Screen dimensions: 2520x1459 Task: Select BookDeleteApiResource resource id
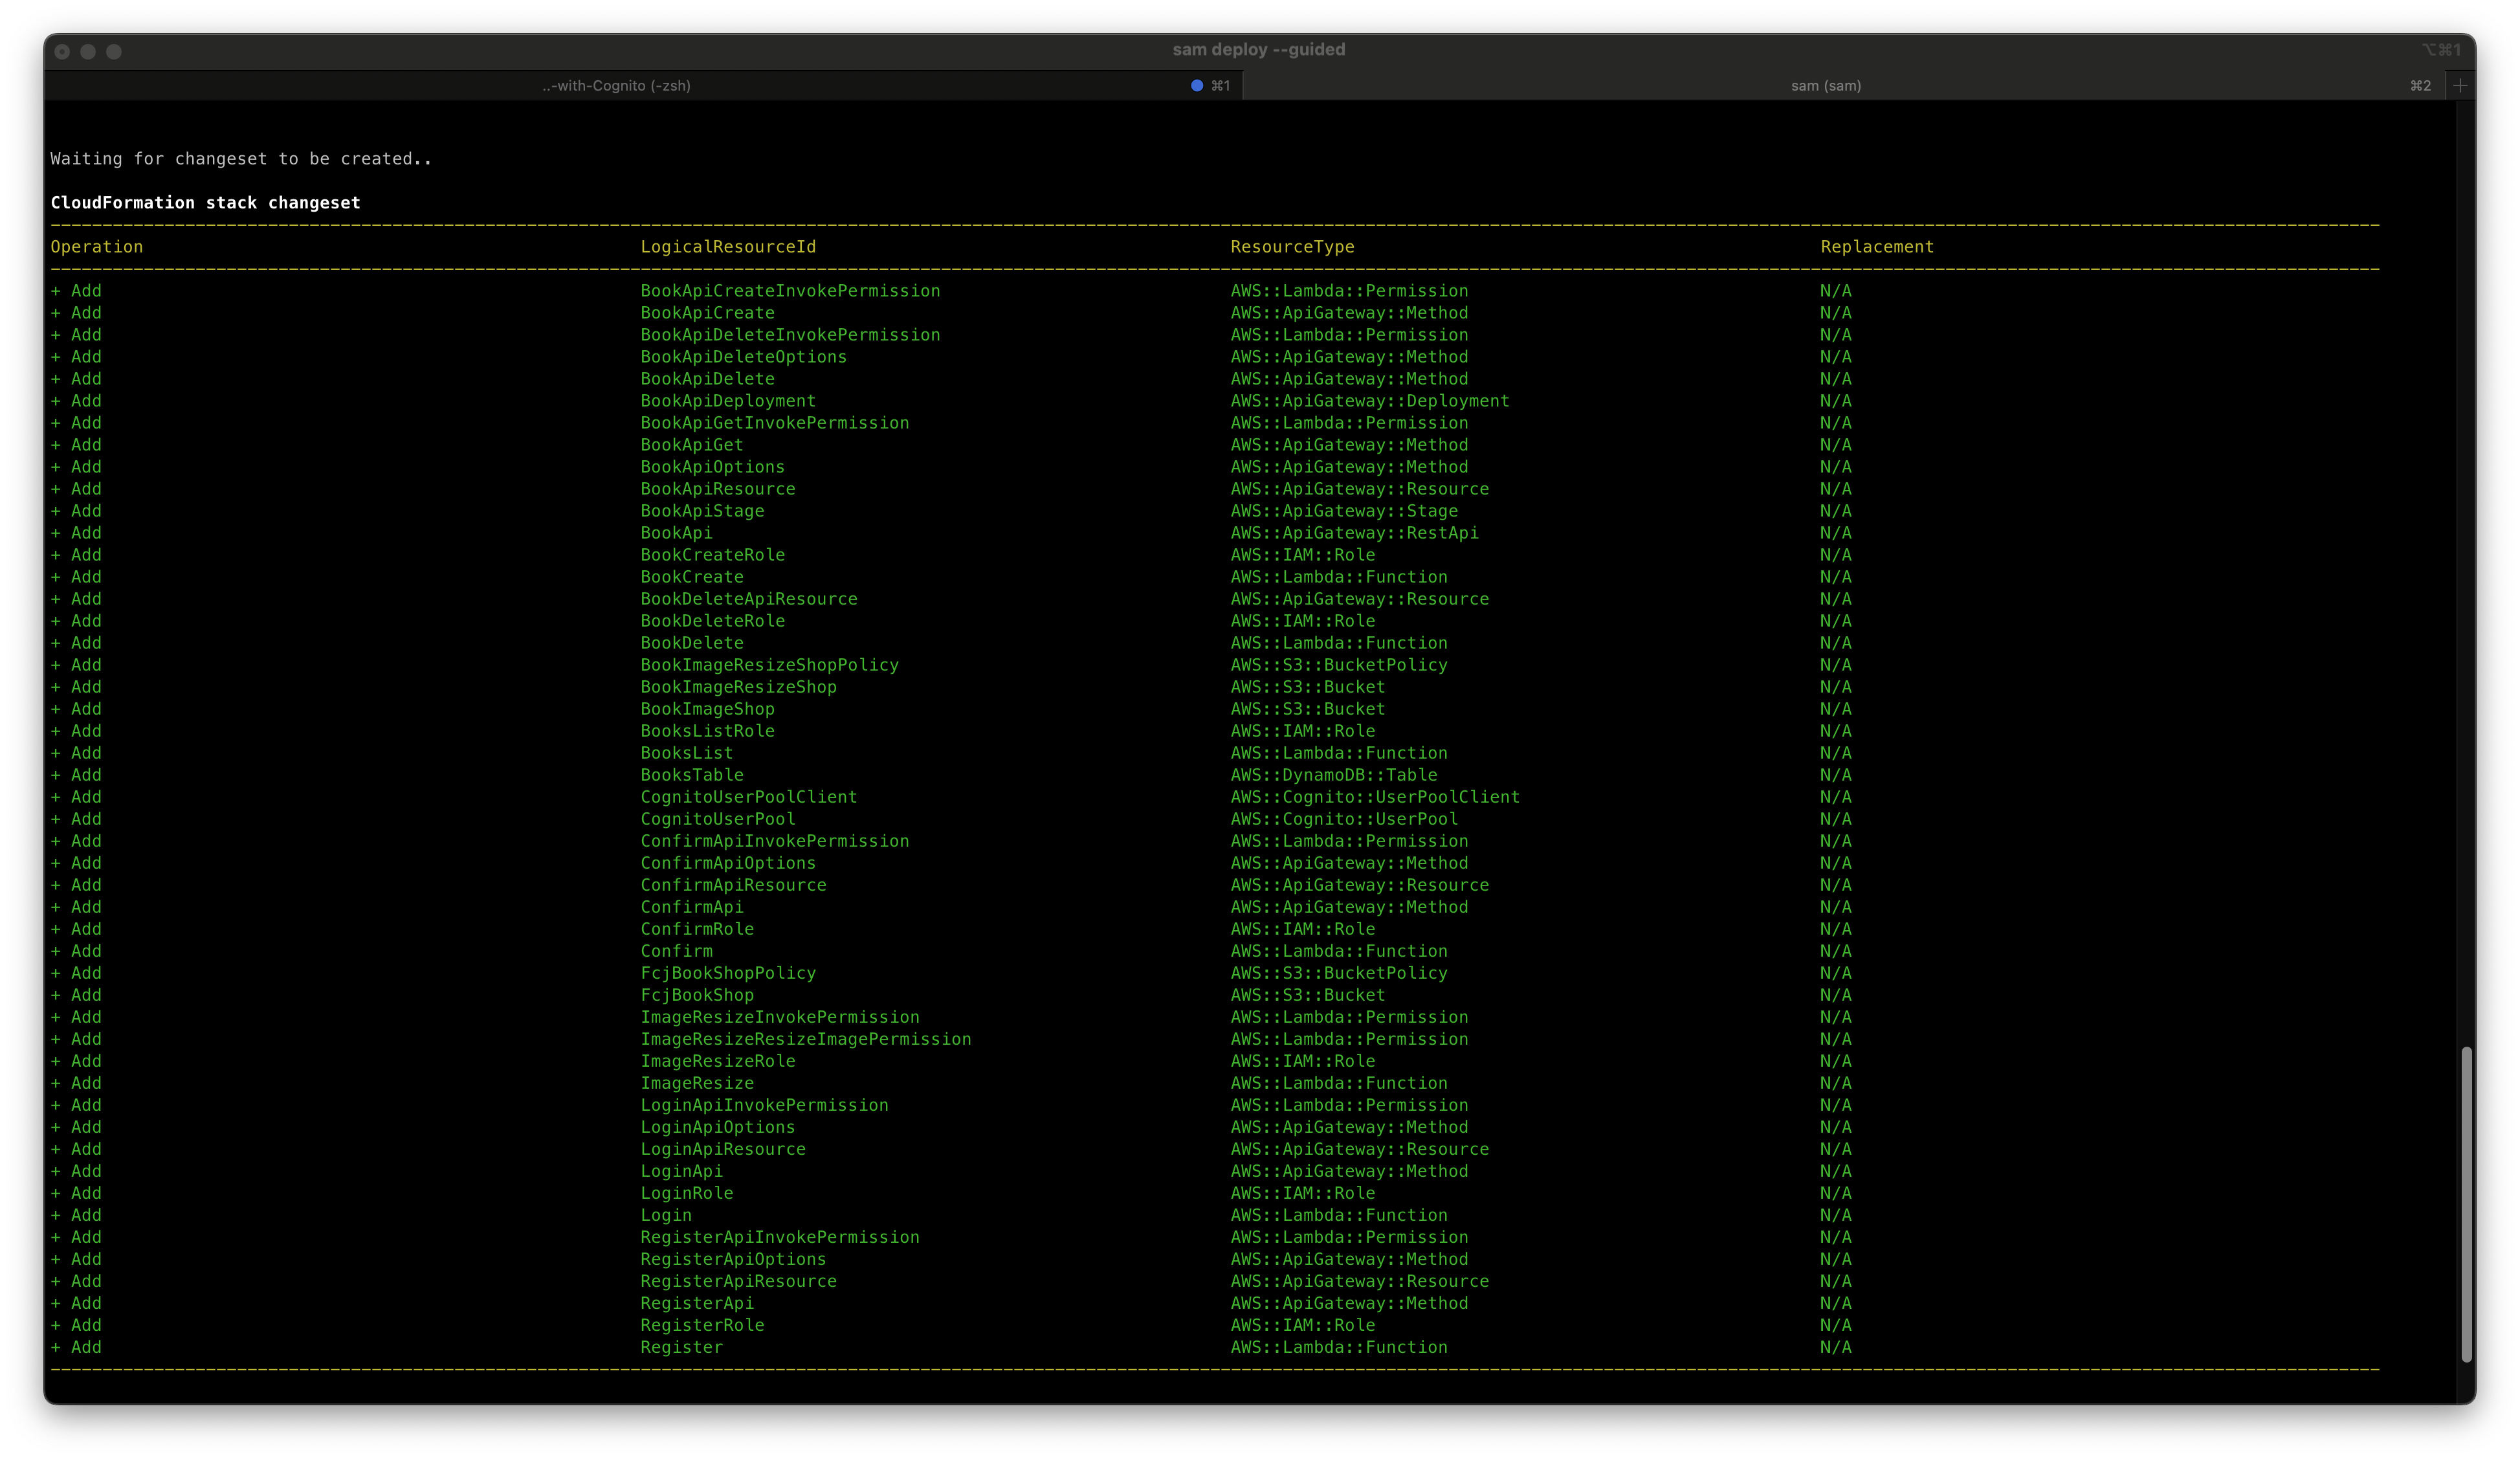pyautogui.click(x=749, y=599)
